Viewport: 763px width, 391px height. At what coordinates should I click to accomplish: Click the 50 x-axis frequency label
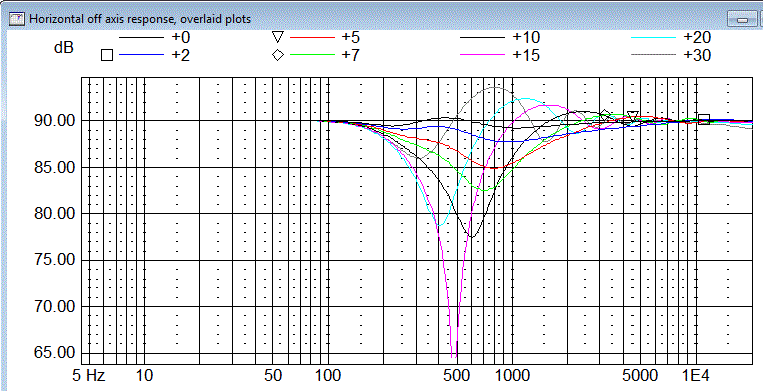[274, 375]
